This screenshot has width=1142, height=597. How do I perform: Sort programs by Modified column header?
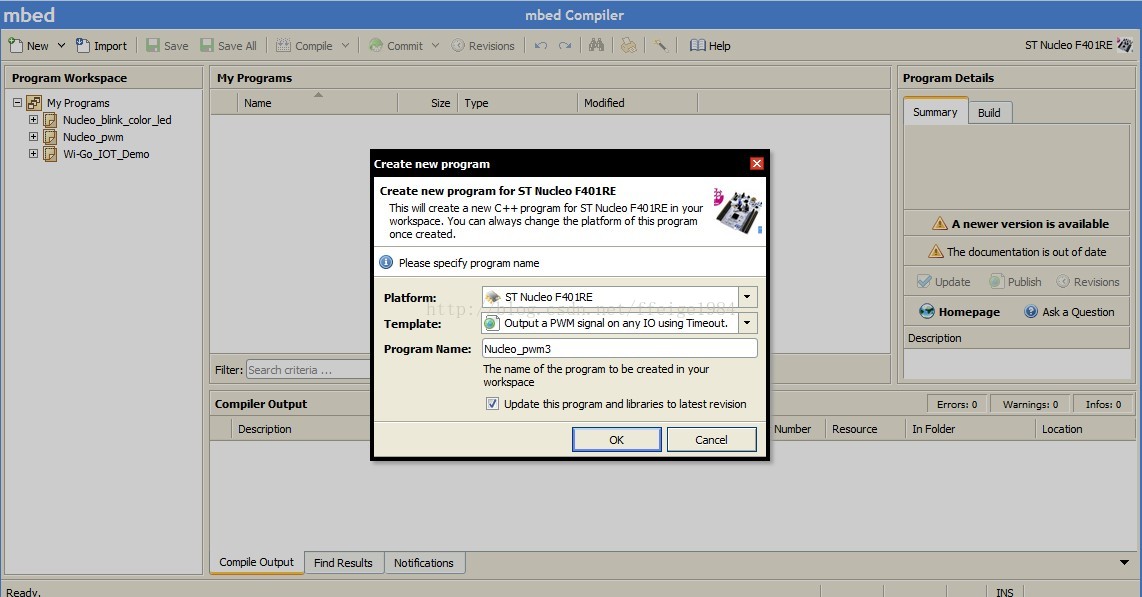click(637, 103)
